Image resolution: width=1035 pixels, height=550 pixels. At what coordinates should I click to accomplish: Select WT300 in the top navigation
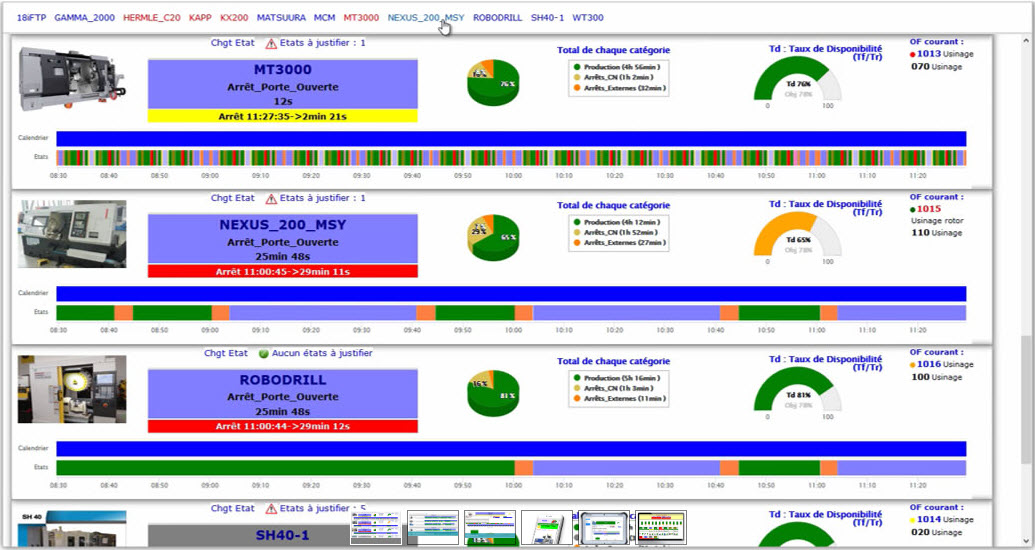pos(588,18)
